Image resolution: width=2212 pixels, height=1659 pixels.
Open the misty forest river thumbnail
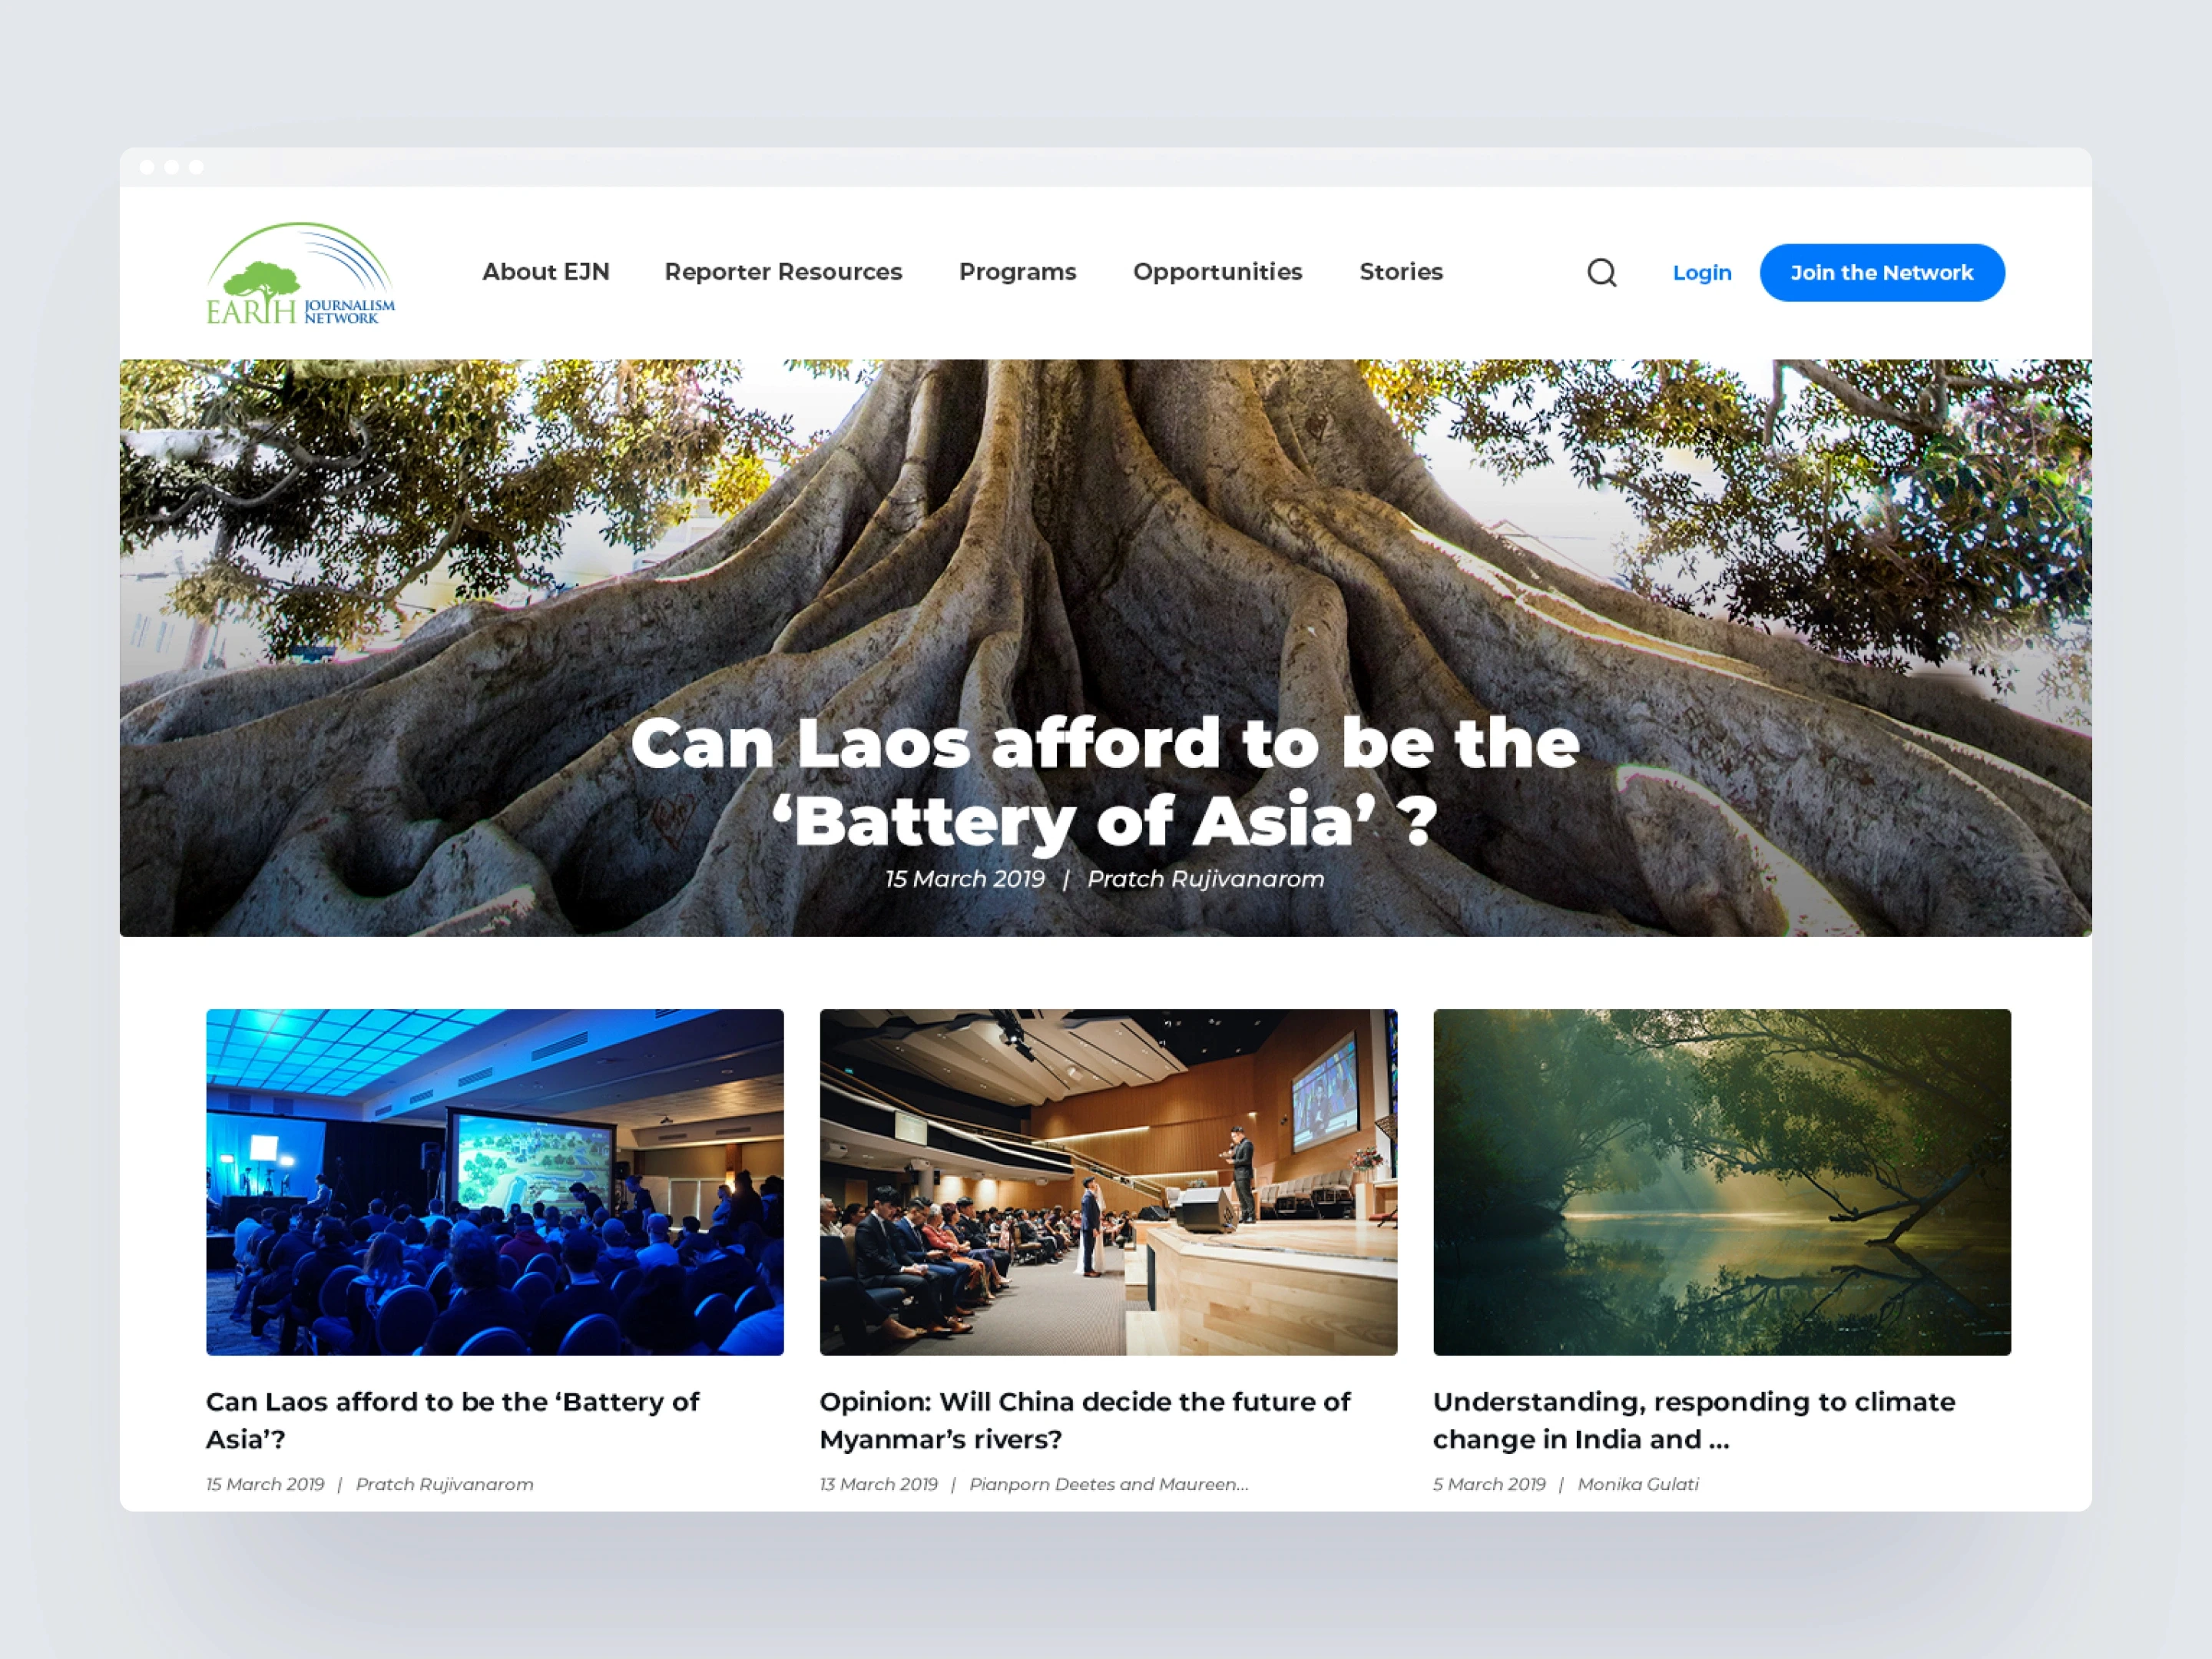coord(1722,1182)
